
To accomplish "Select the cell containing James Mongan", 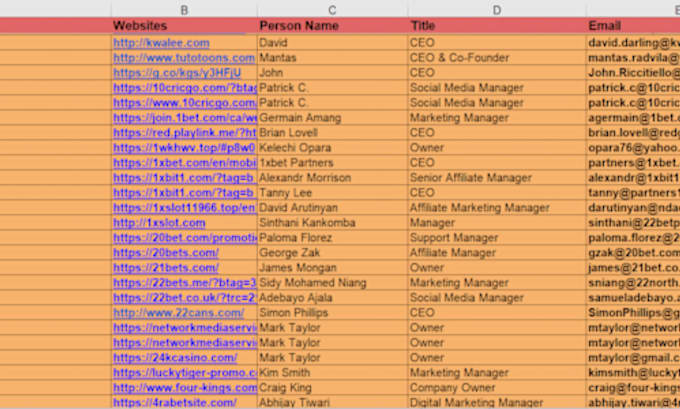I will point(332,267).
